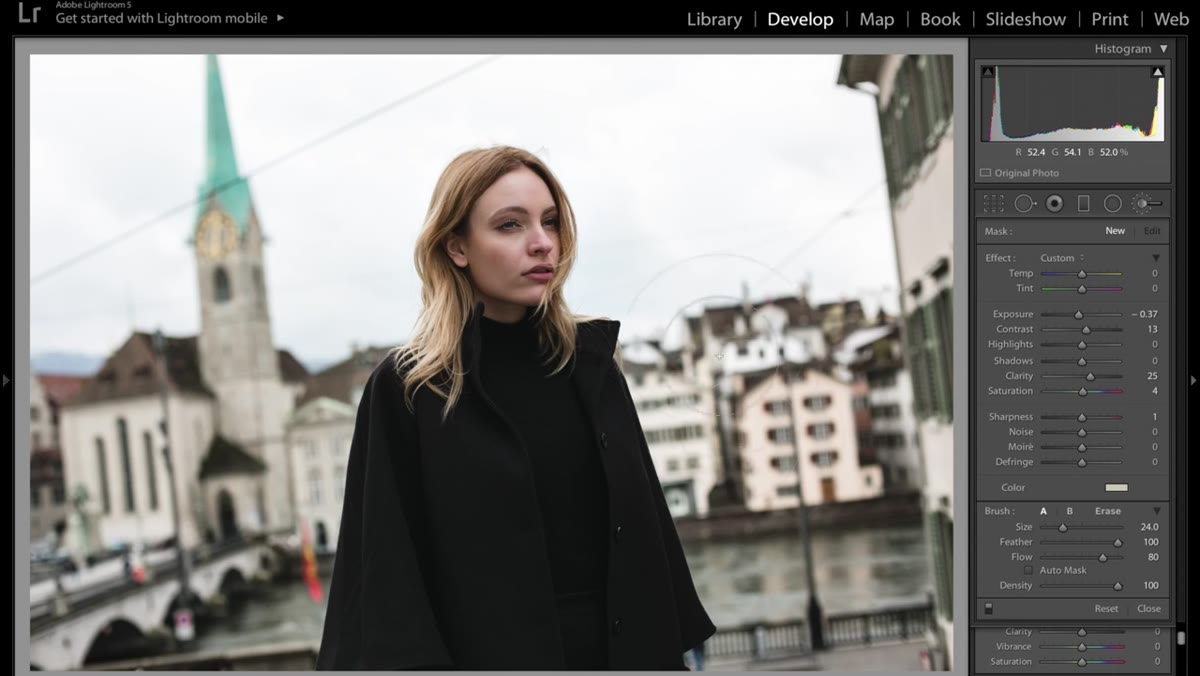Select the Red Eye Correction tool
The width and height of the screenshot is (1200, 676).
pos(1054,204)
